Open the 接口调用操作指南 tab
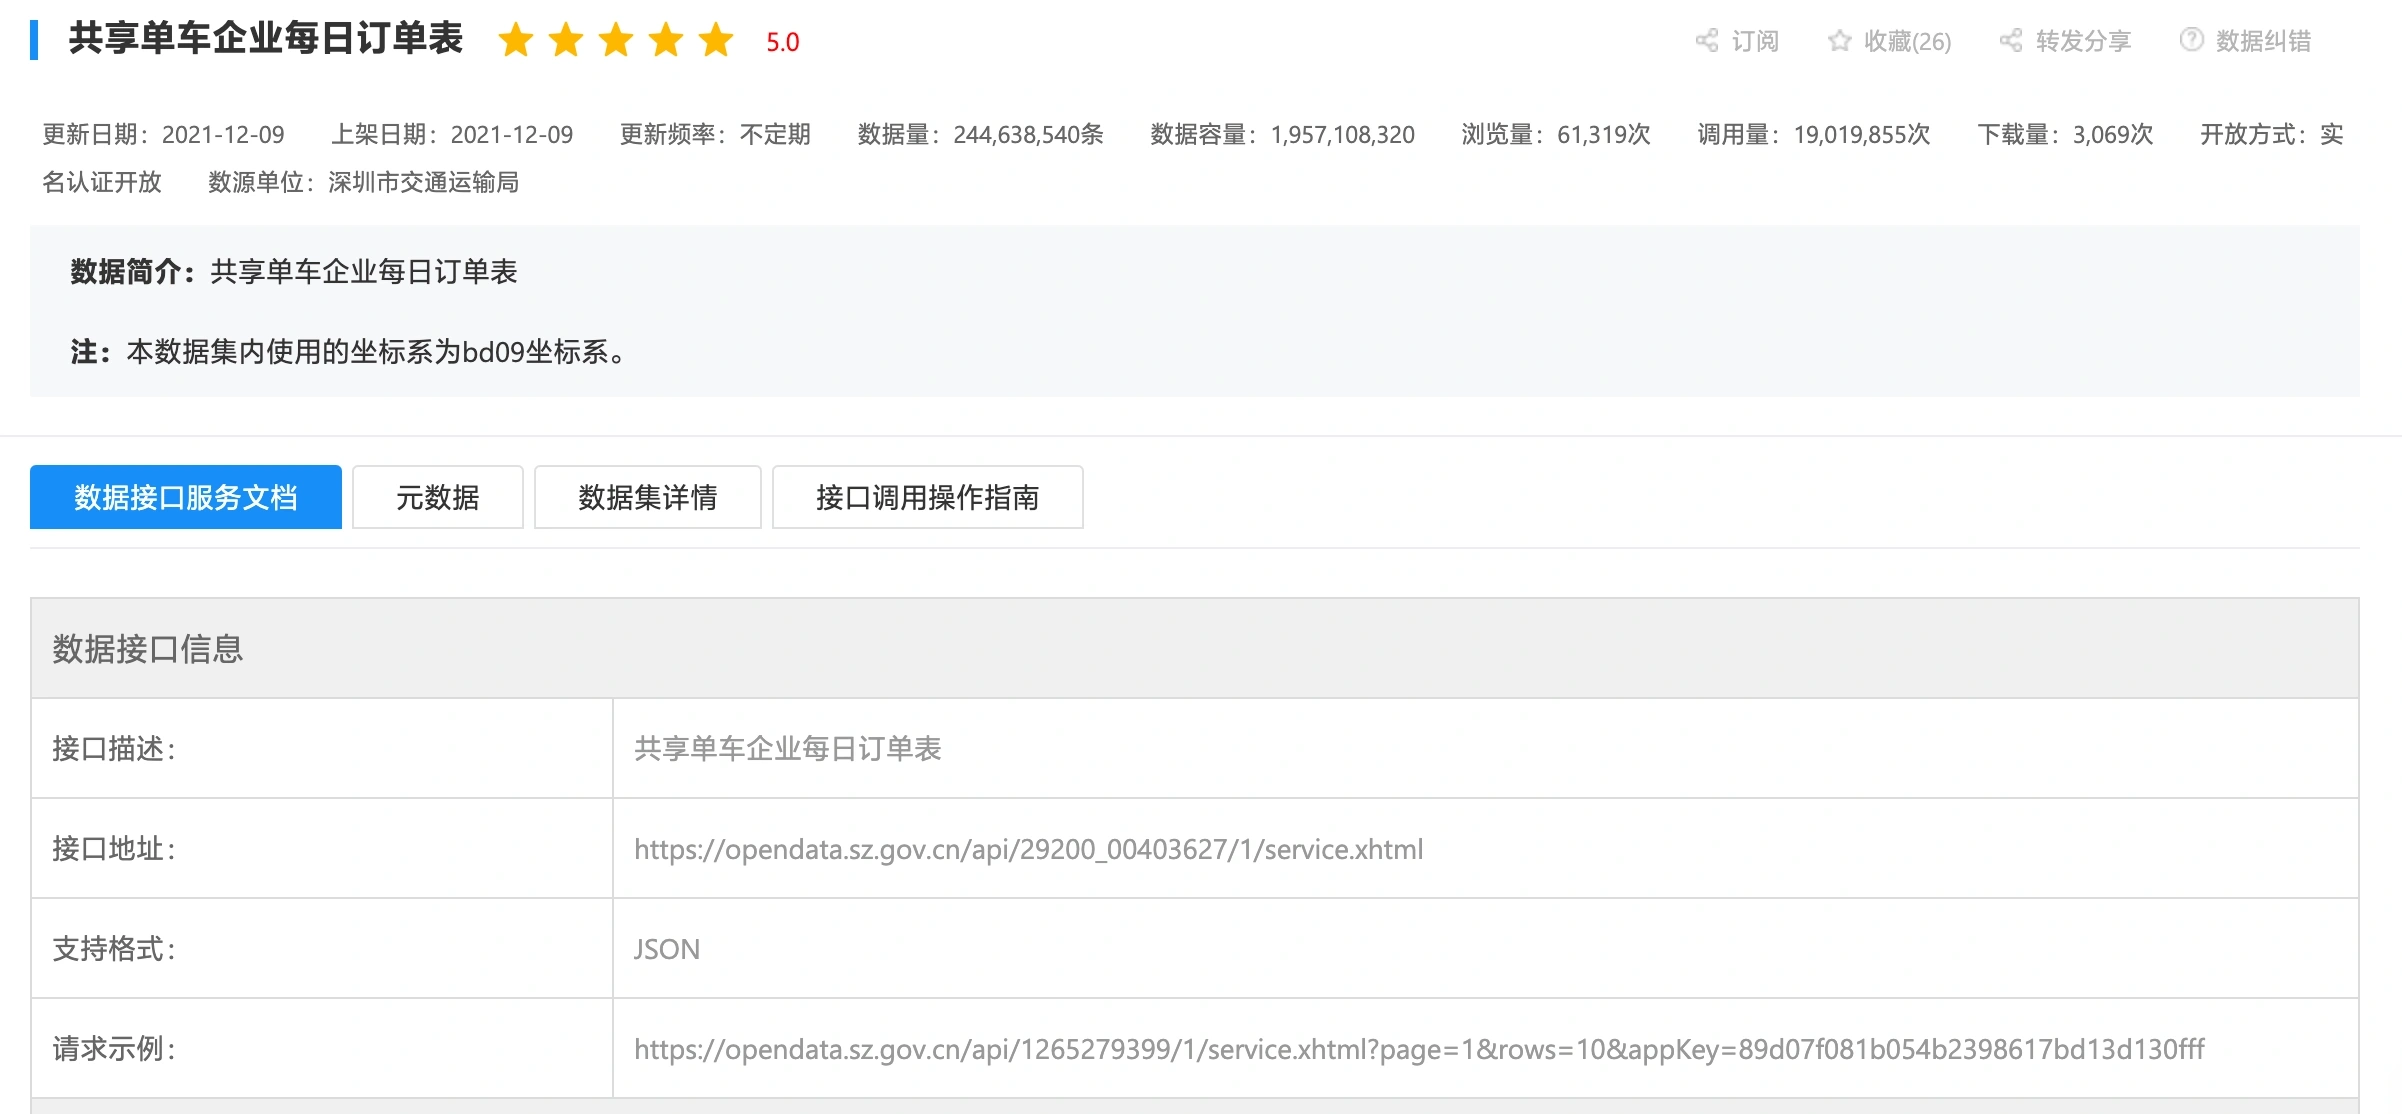 coord(927,497)
